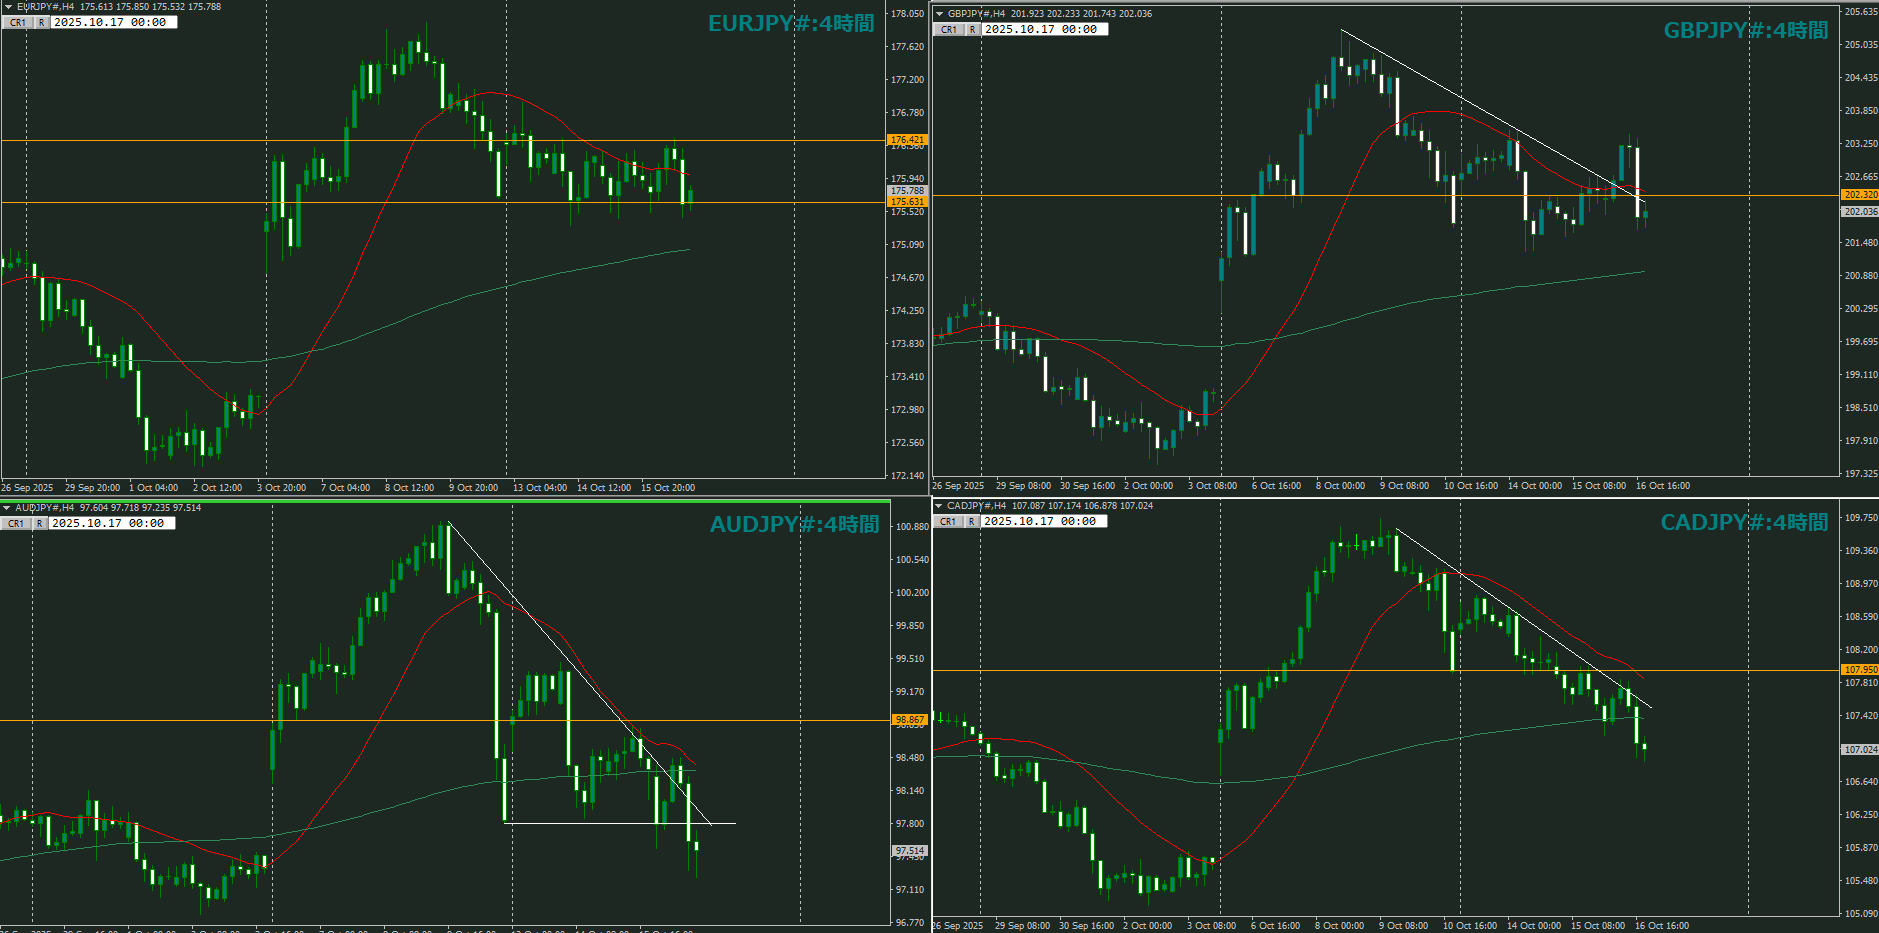Screen dimensions: 1879x933
Task: Click the CR1 button on AUDJPY chart
Action: pyautogui.click(x=16, y=523)
